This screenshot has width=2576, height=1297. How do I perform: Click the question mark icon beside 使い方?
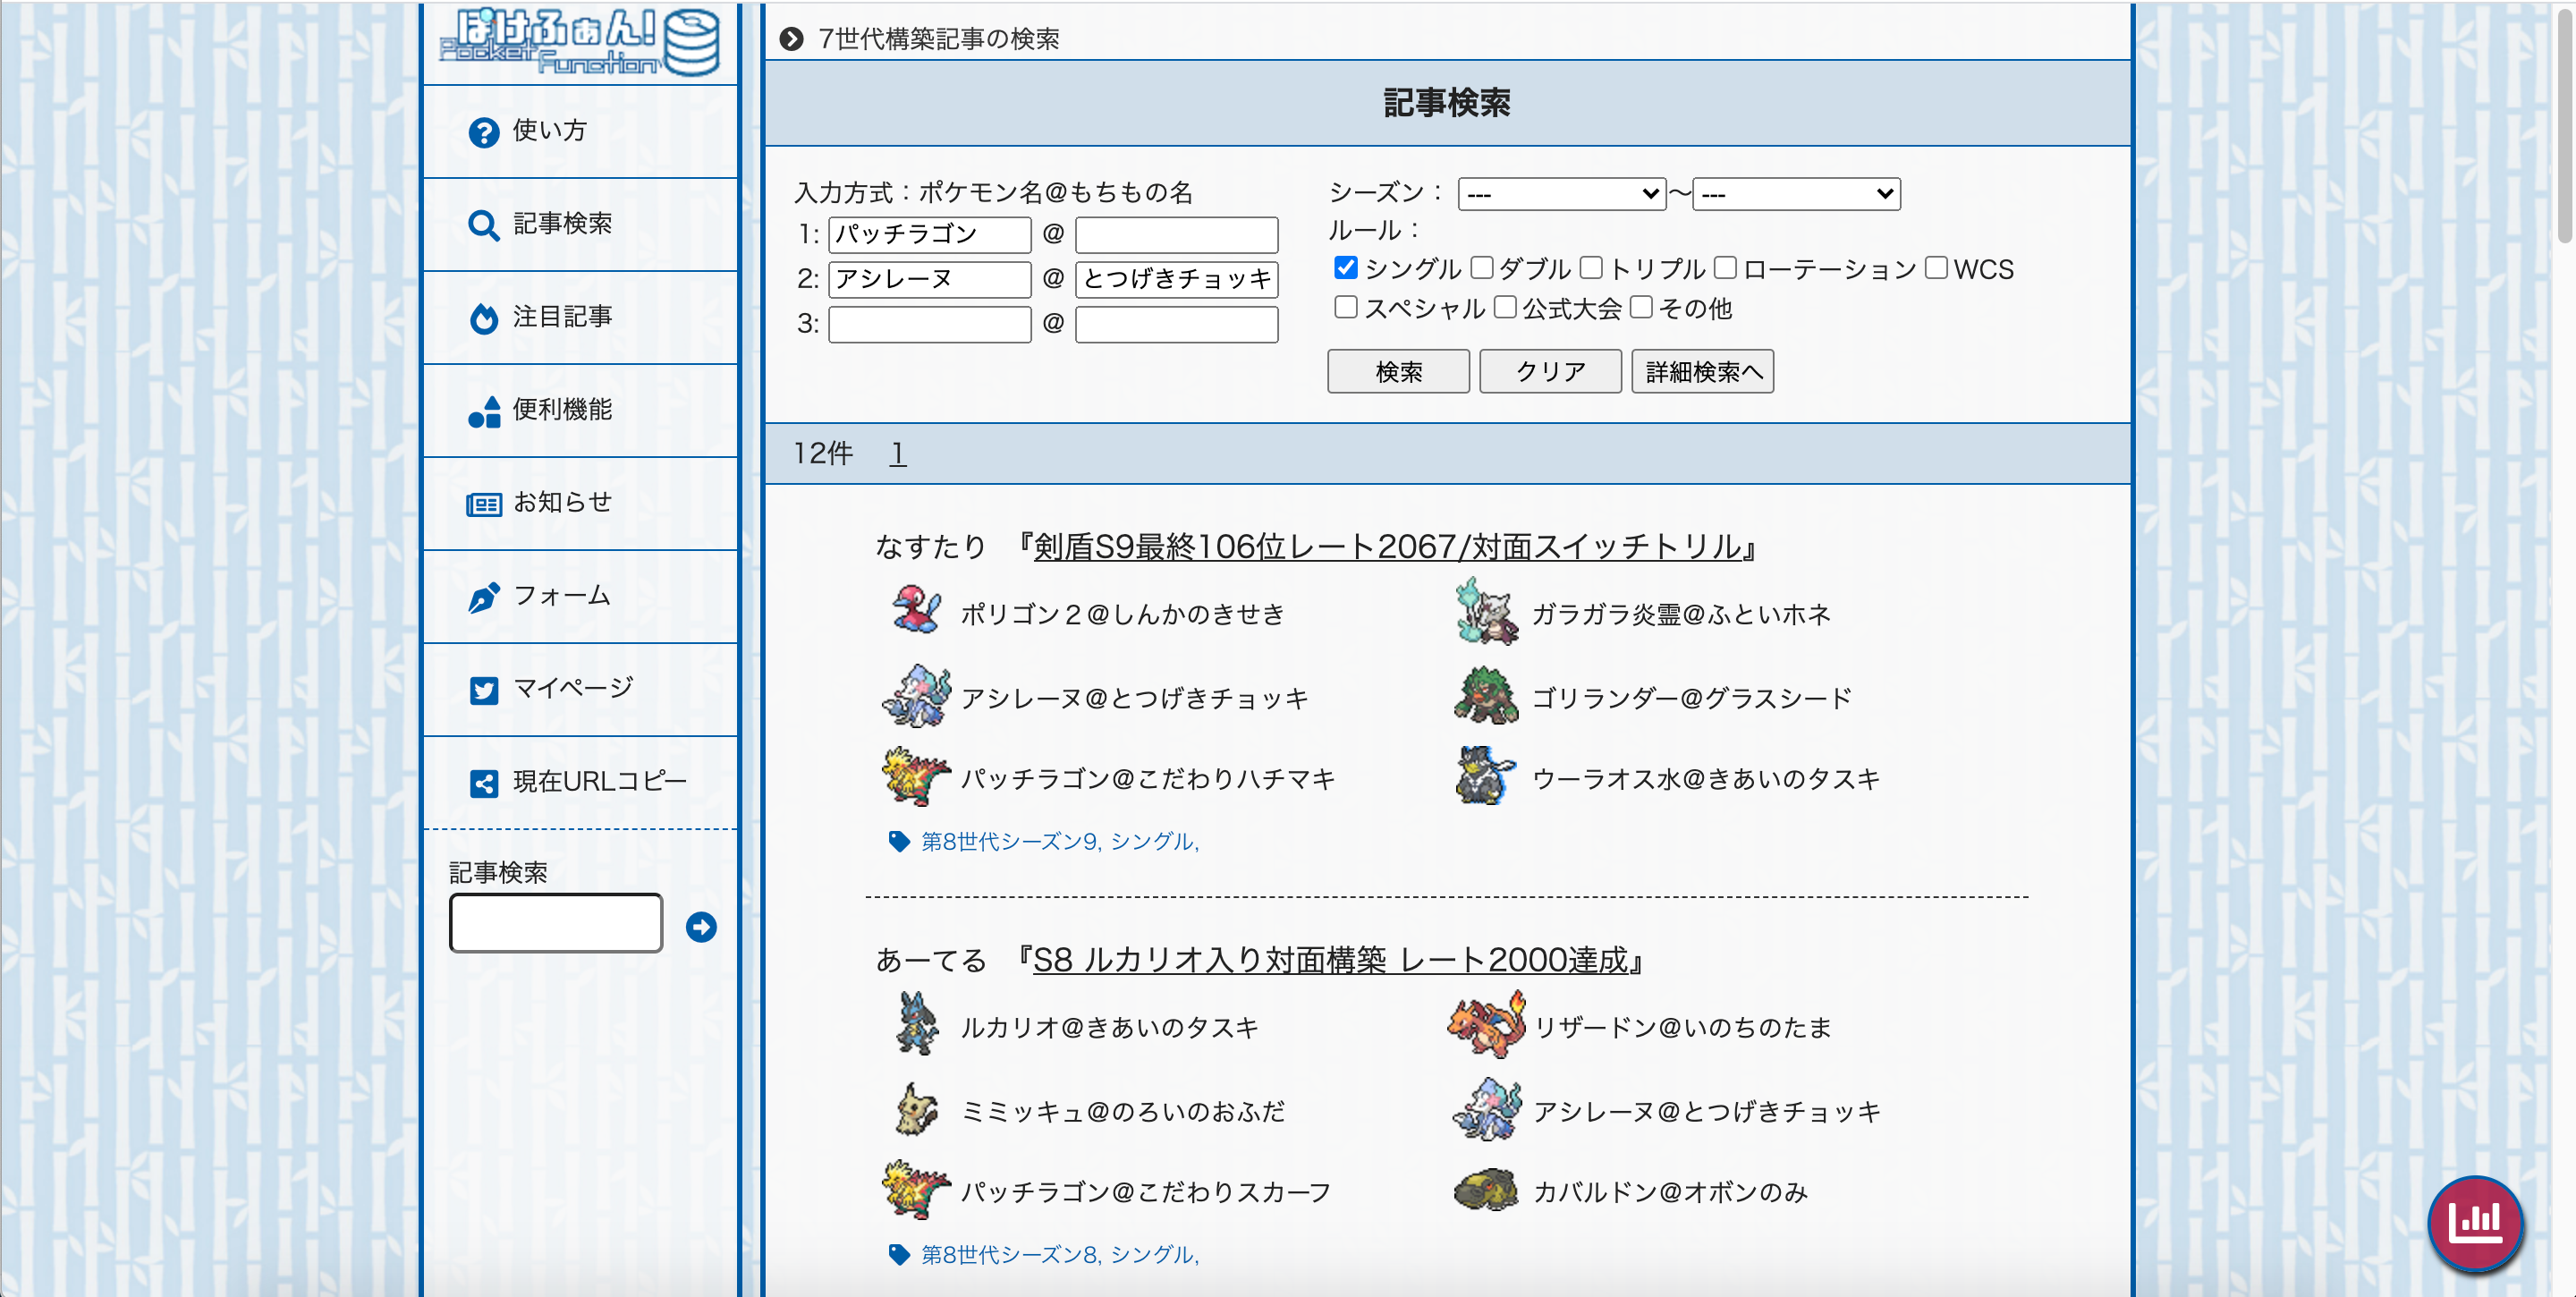[x=484, y=132]
